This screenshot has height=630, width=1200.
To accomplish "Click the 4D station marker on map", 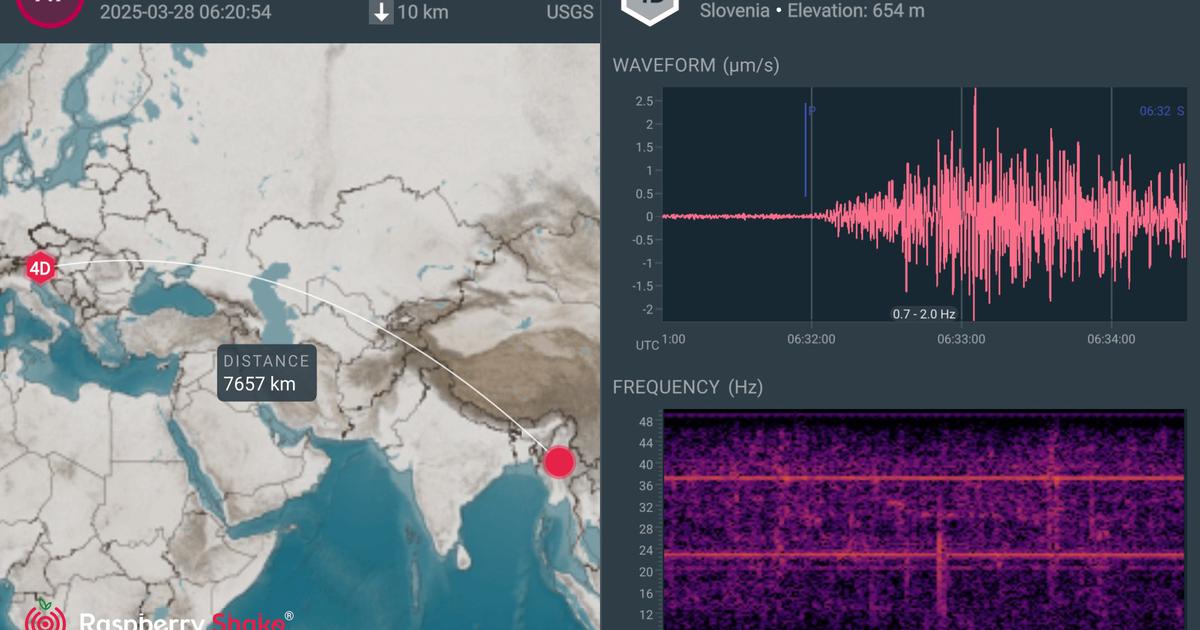I will coord(39,268).
